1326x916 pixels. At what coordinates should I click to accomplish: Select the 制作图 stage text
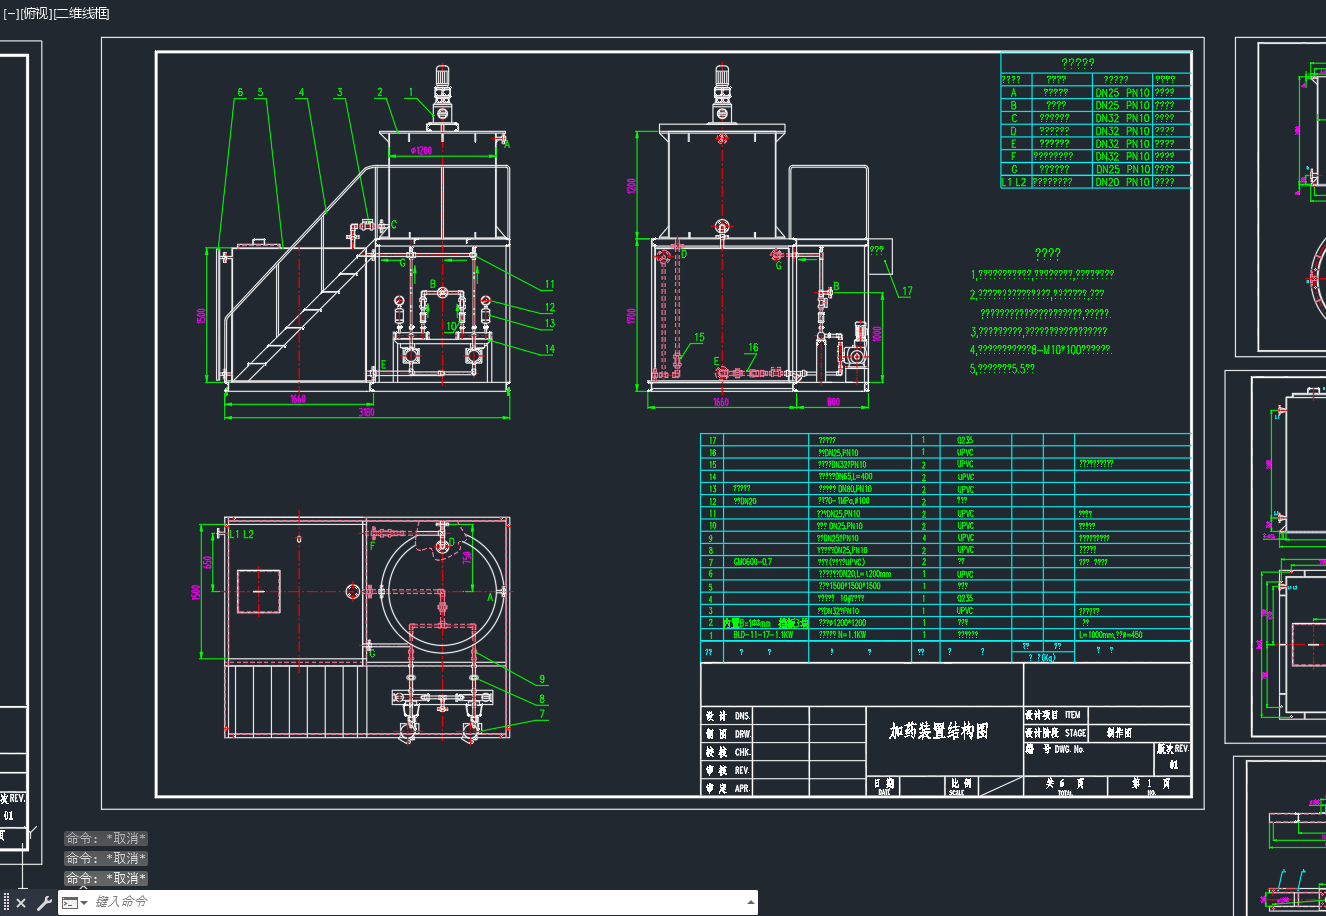[x=1119, y=733]
